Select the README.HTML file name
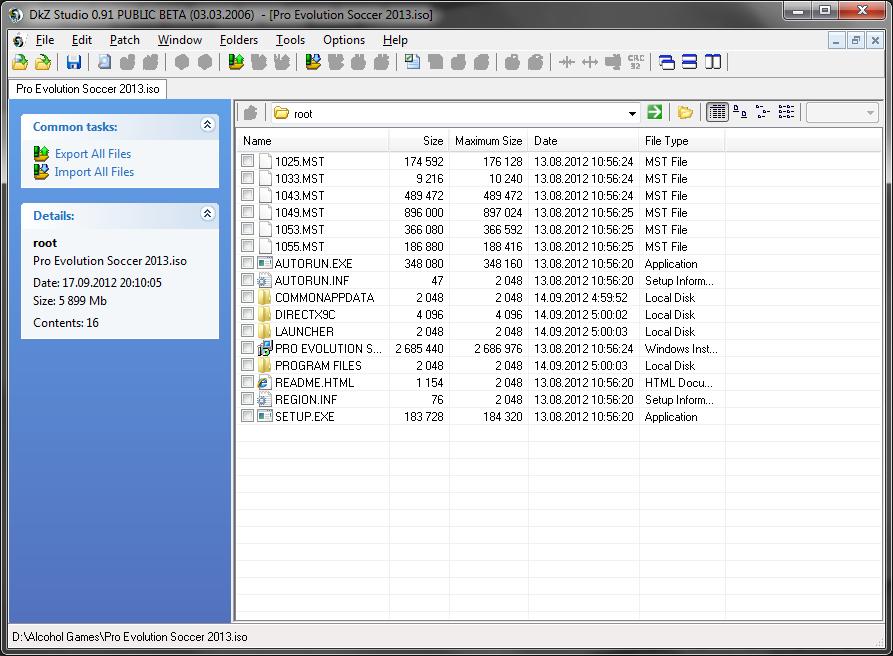Image resolution: width=893 pixels, height=656 pixels. pos(314,383)
